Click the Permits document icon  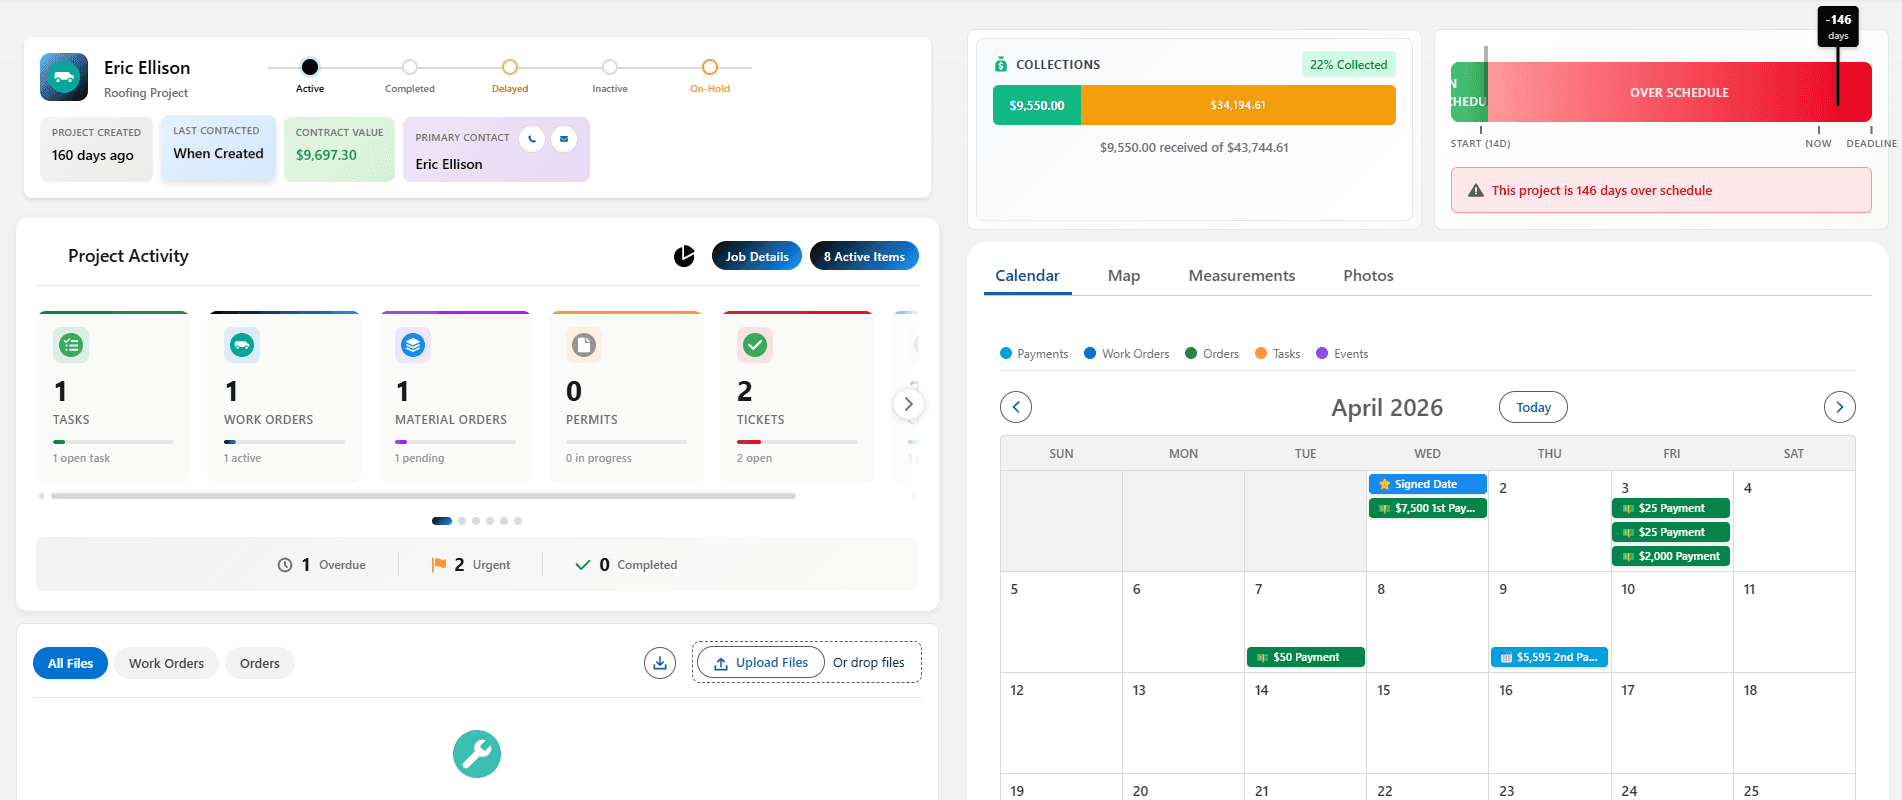[584, 345]
